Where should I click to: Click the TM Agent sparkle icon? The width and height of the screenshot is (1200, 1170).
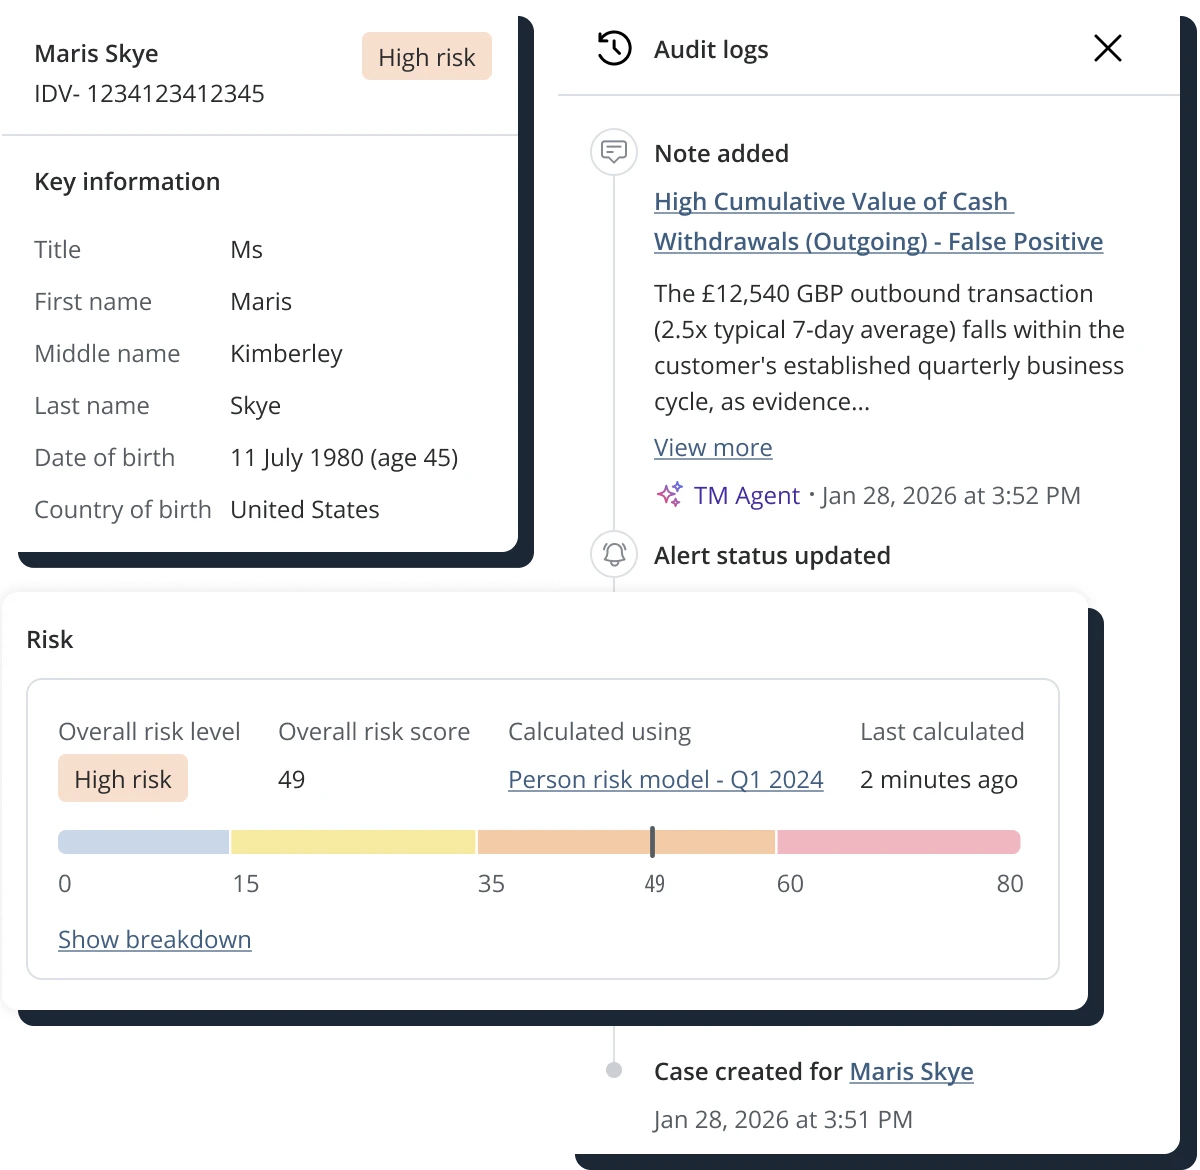click(x=669, y=495)
